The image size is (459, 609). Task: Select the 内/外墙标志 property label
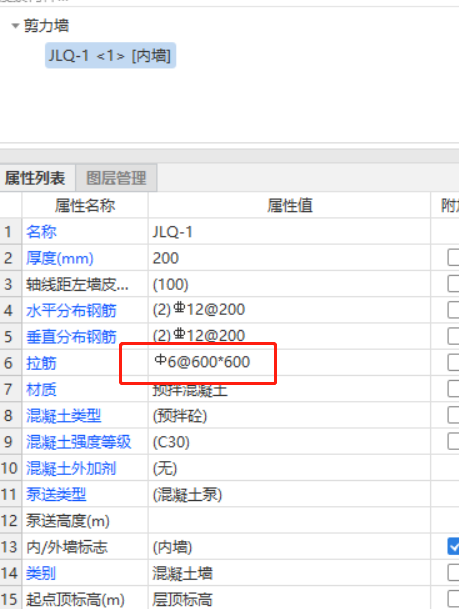(x=67, y=547)
